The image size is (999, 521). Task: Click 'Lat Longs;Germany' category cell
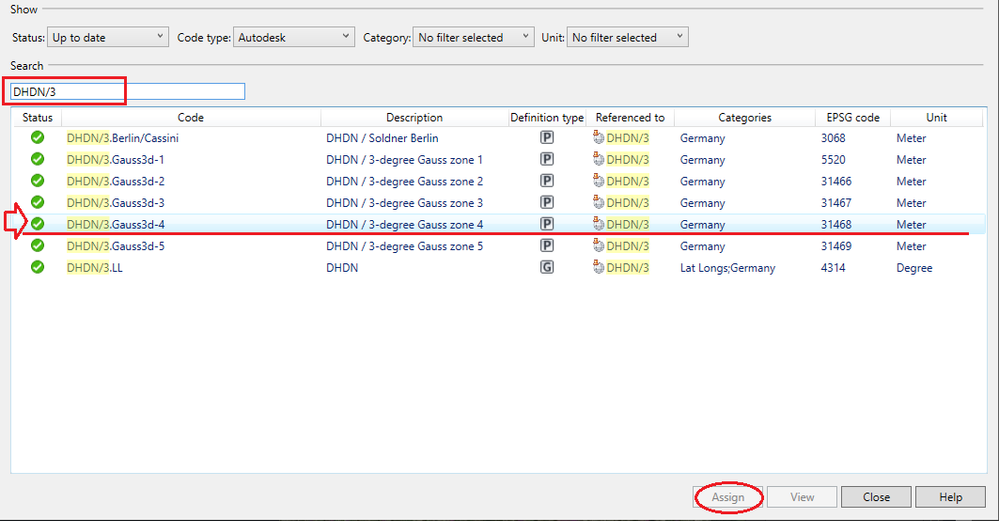[728, 268]
